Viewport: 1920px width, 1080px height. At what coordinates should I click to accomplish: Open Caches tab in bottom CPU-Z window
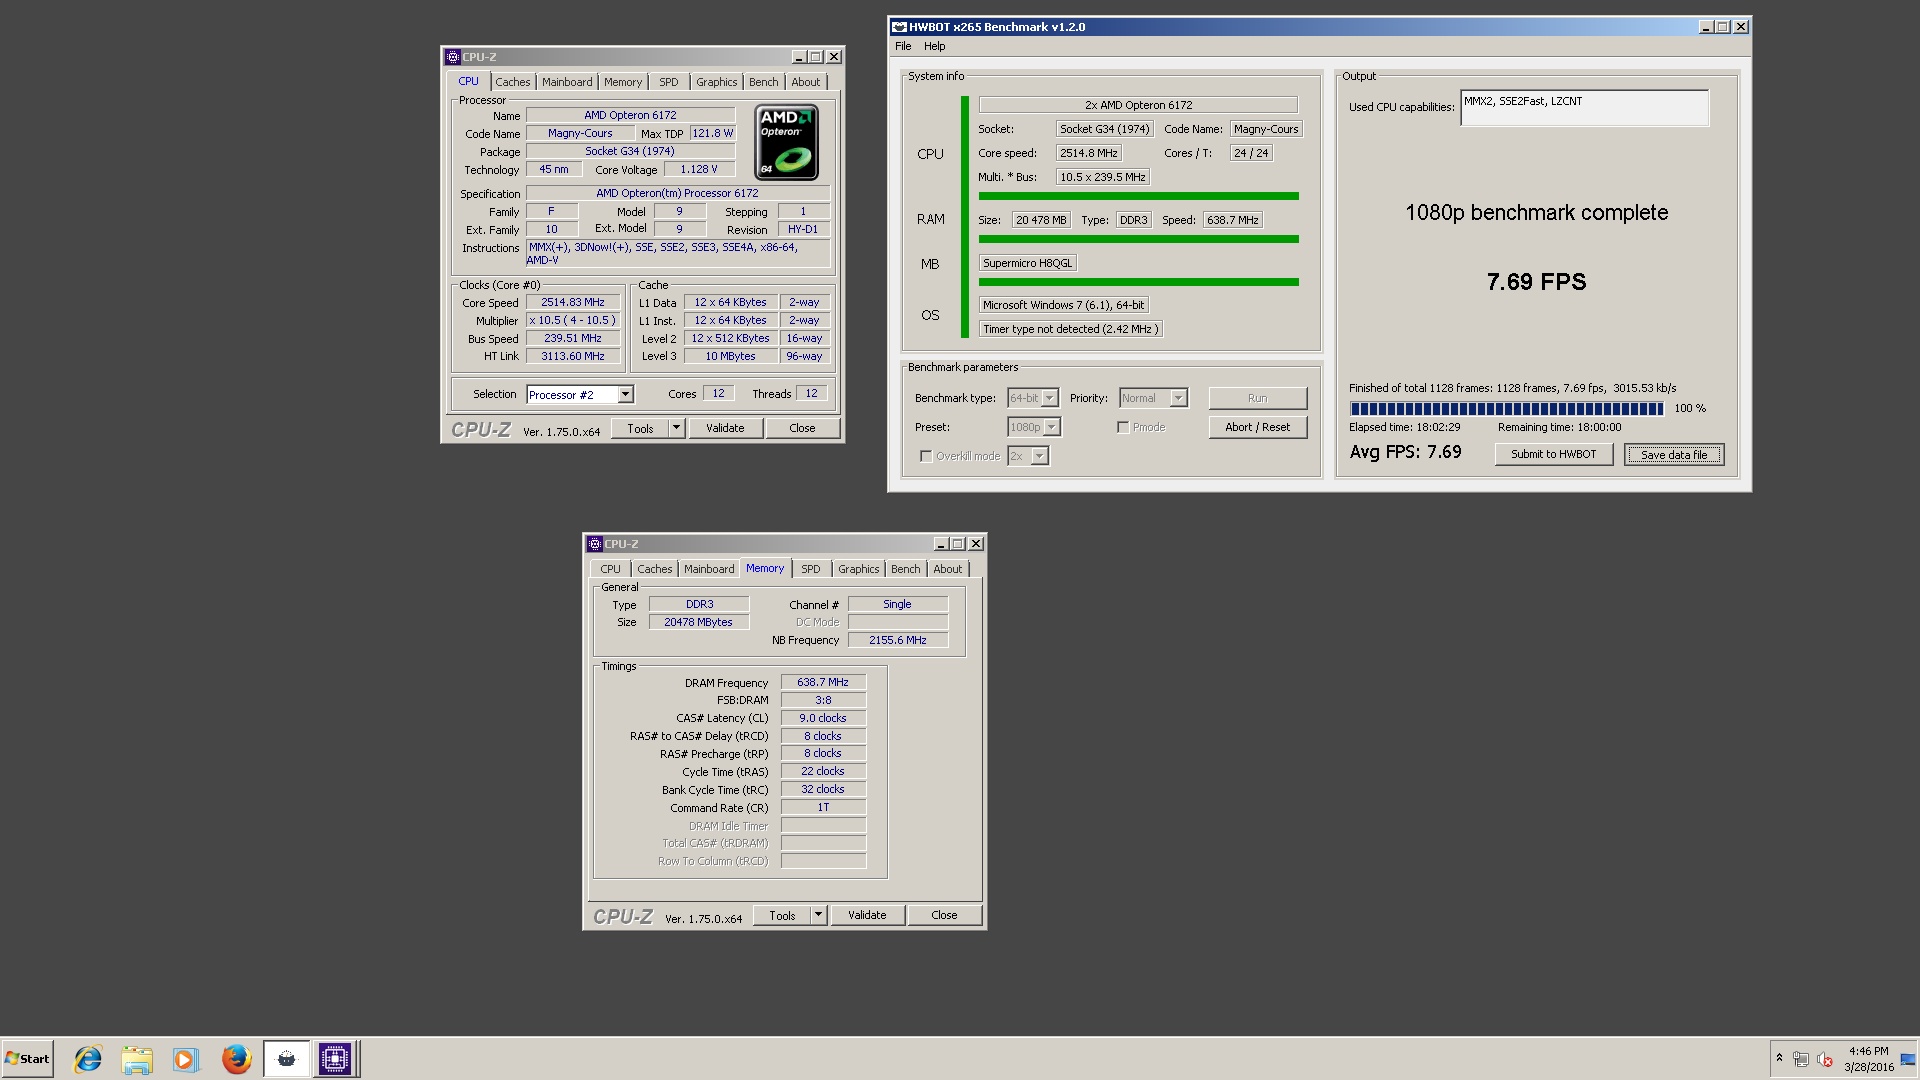pyautogui.click(x=654, y=569)
